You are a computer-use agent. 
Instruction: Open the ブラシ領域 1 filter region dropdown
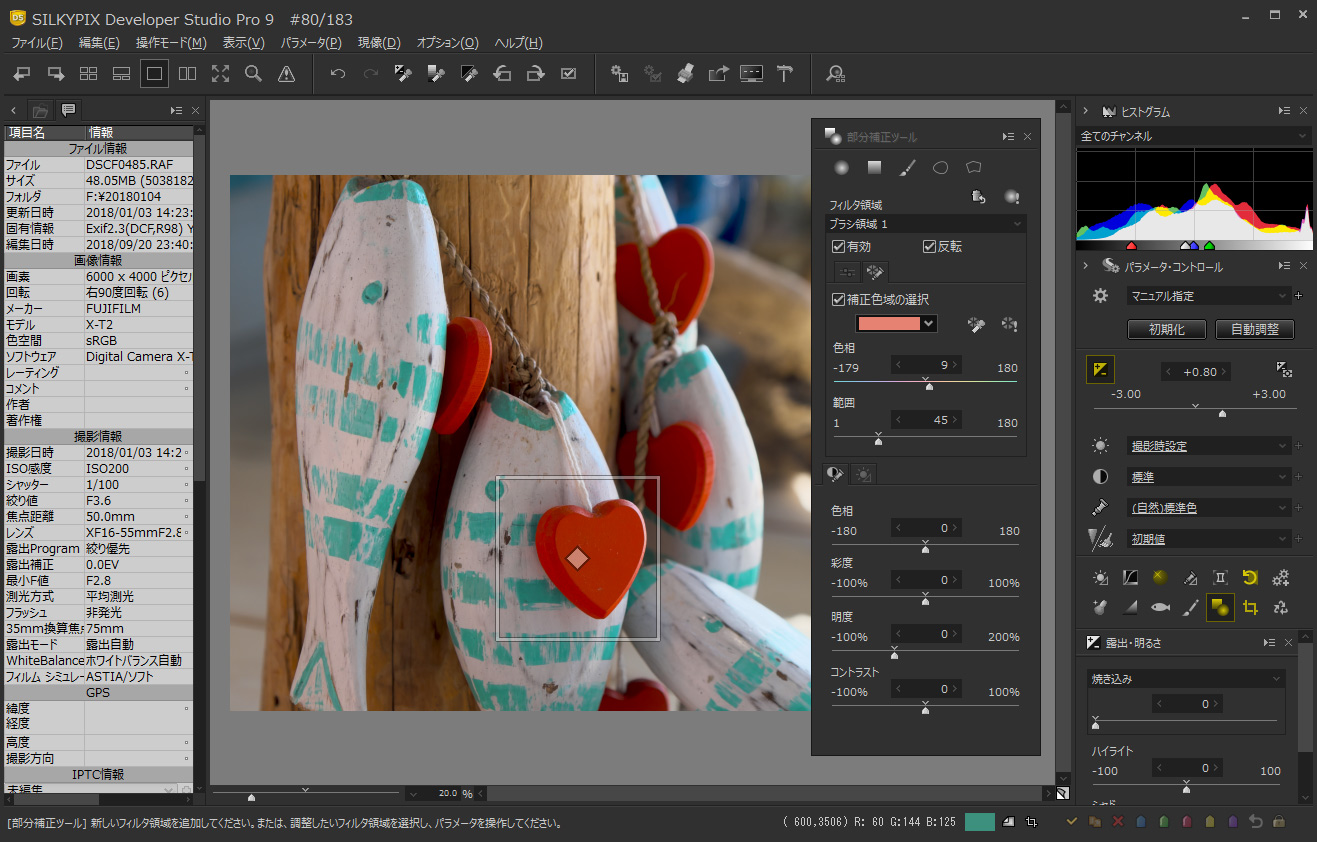[926, 224]
